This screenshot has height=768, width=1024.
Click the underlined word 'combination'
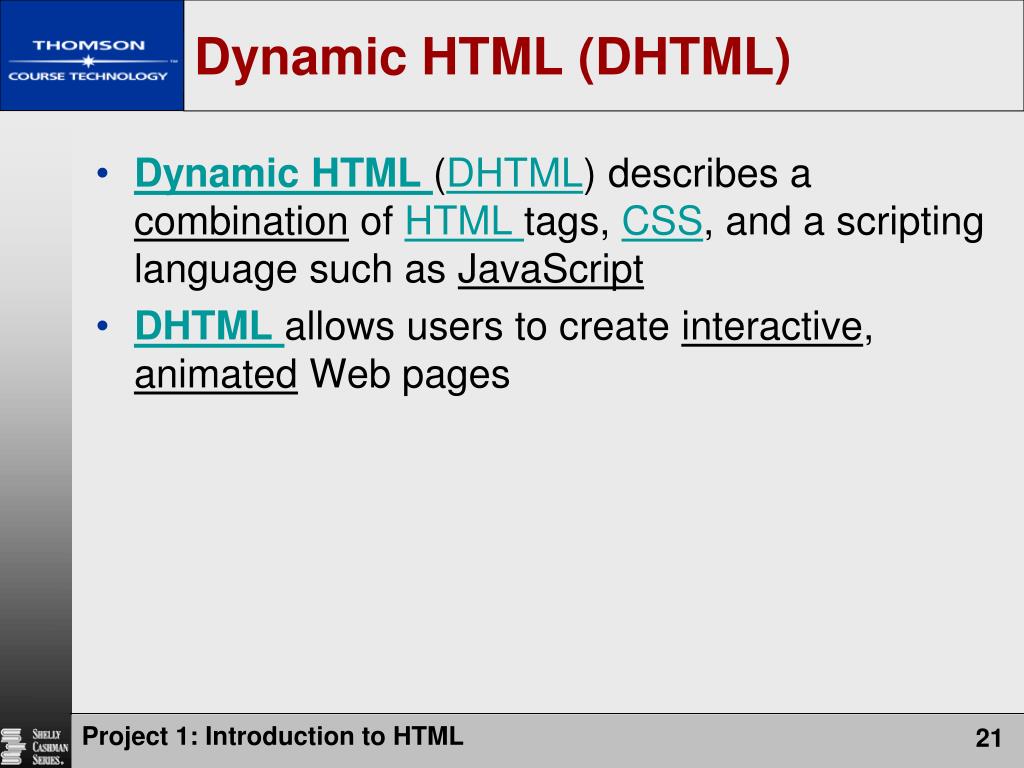pos(241,222)
